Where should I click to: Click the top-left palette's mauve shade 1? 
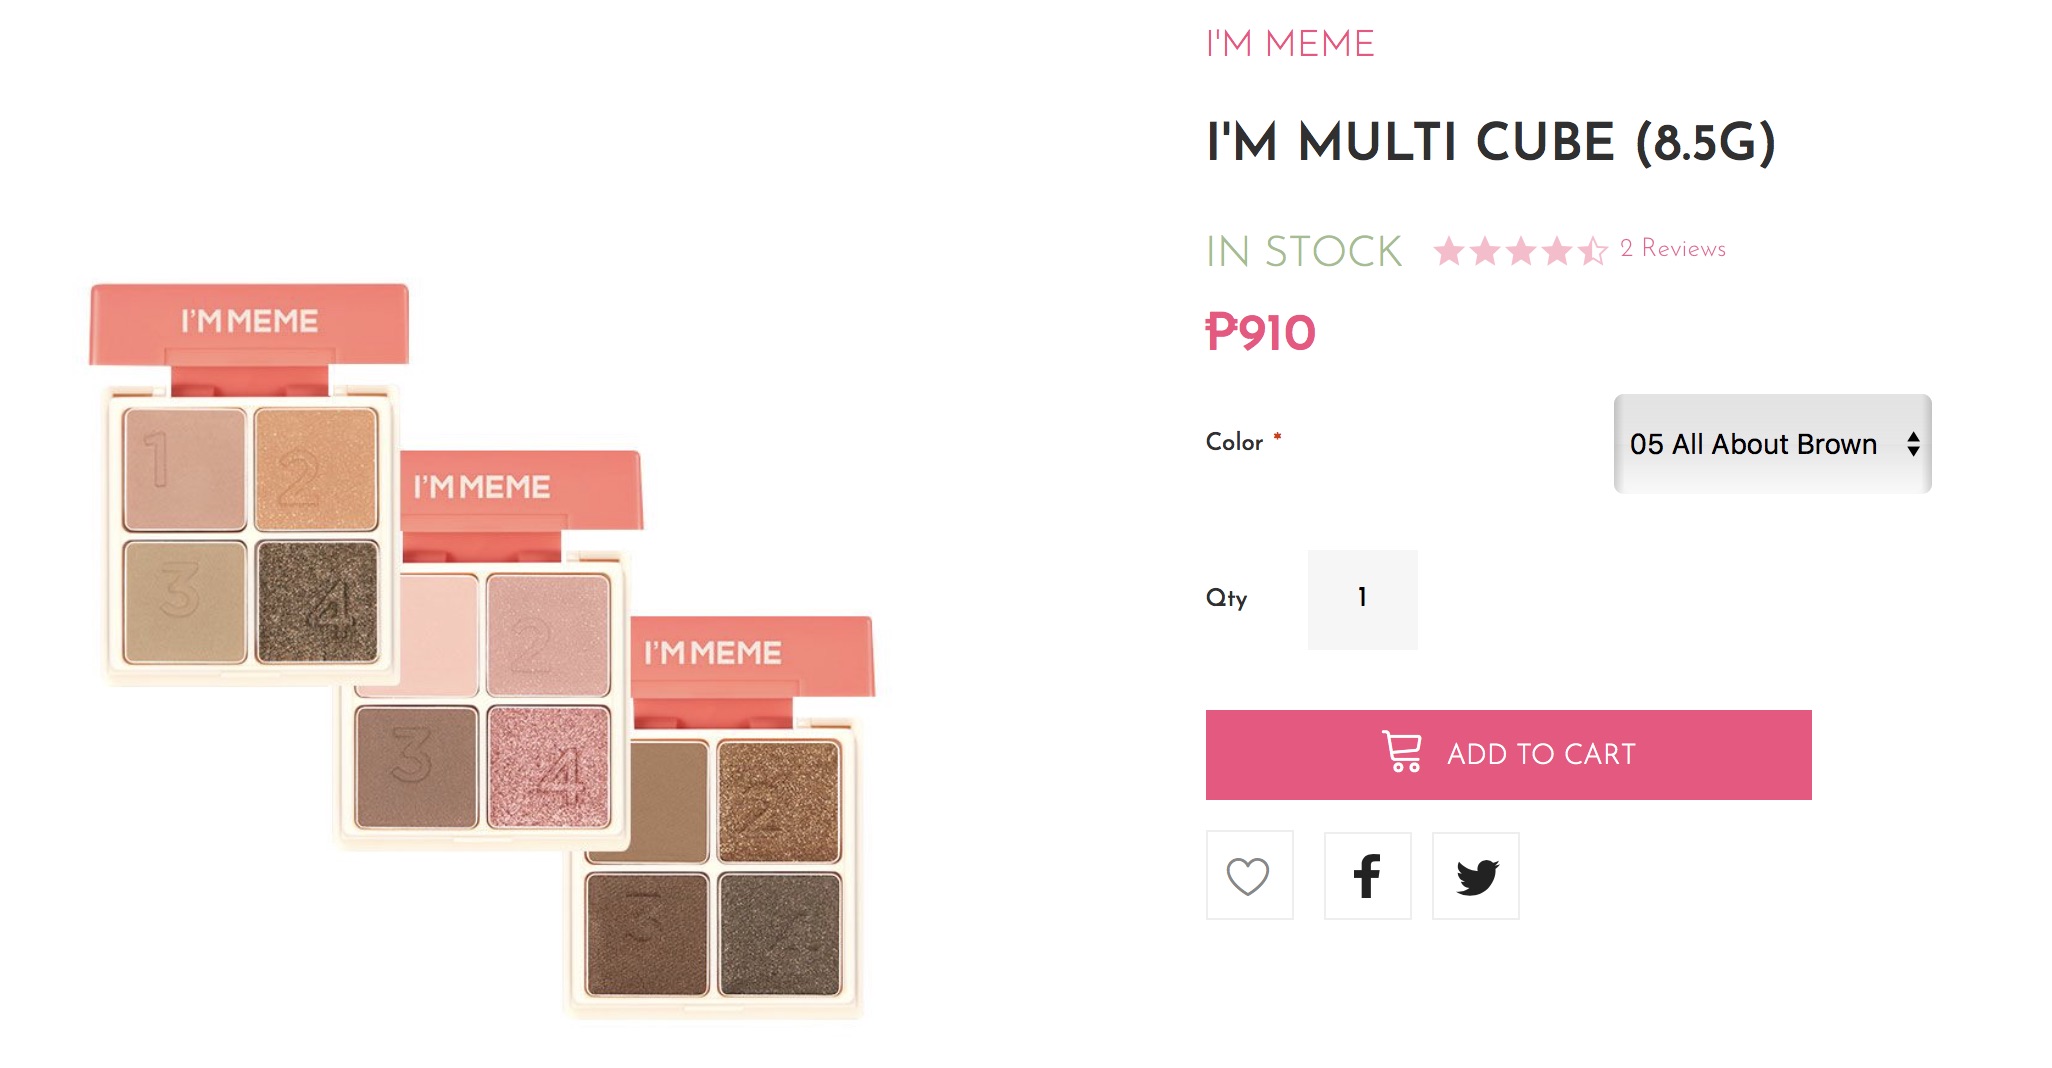(x=185, y=469)
